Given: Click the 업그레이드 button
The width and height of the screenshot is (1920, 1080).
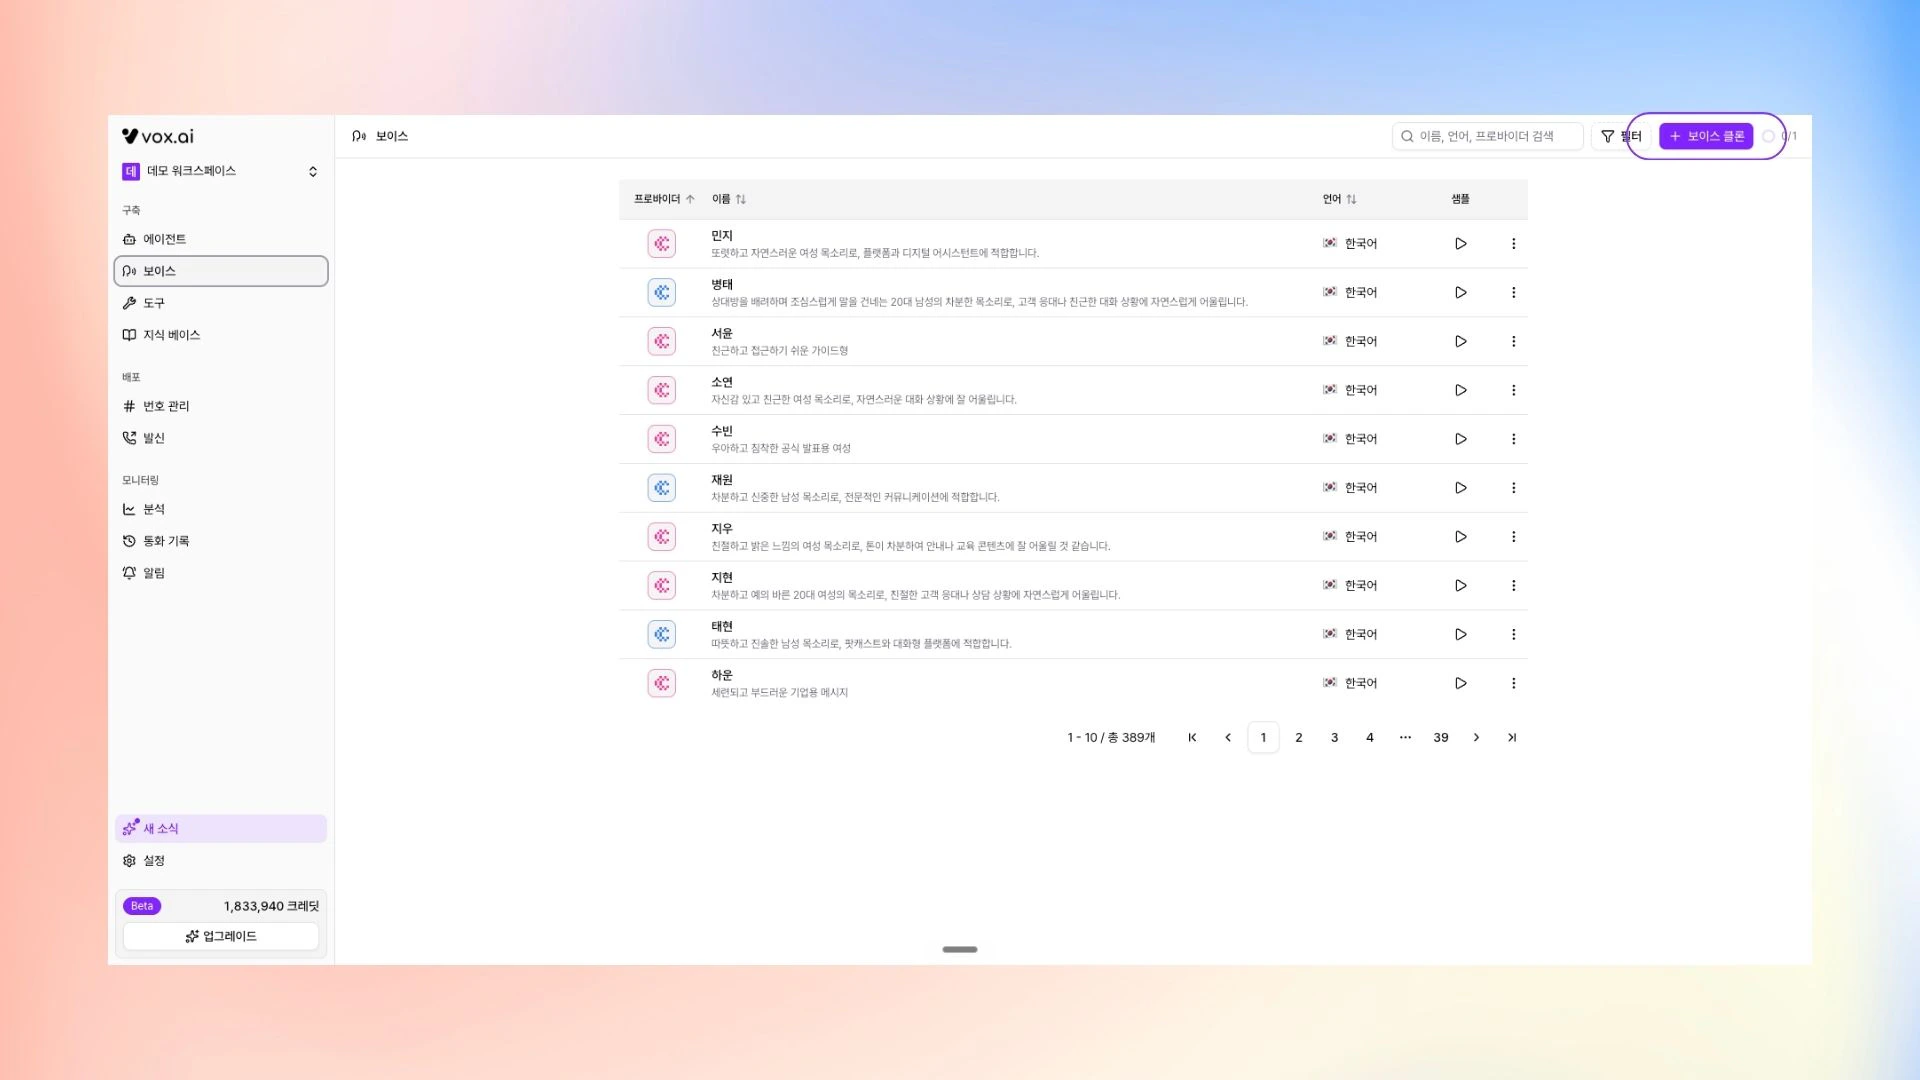Looking at the screenshot, I should point(220,937).
